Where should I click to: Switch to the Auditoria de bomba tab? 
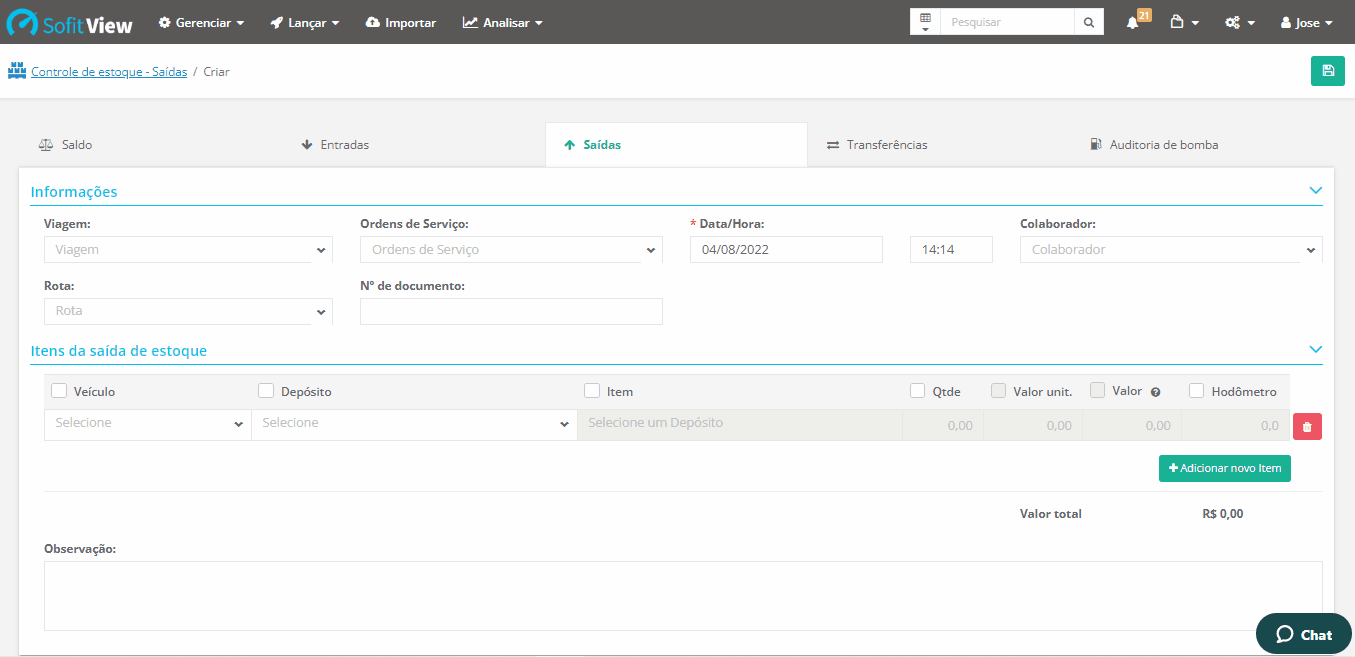click(1202, 145)
